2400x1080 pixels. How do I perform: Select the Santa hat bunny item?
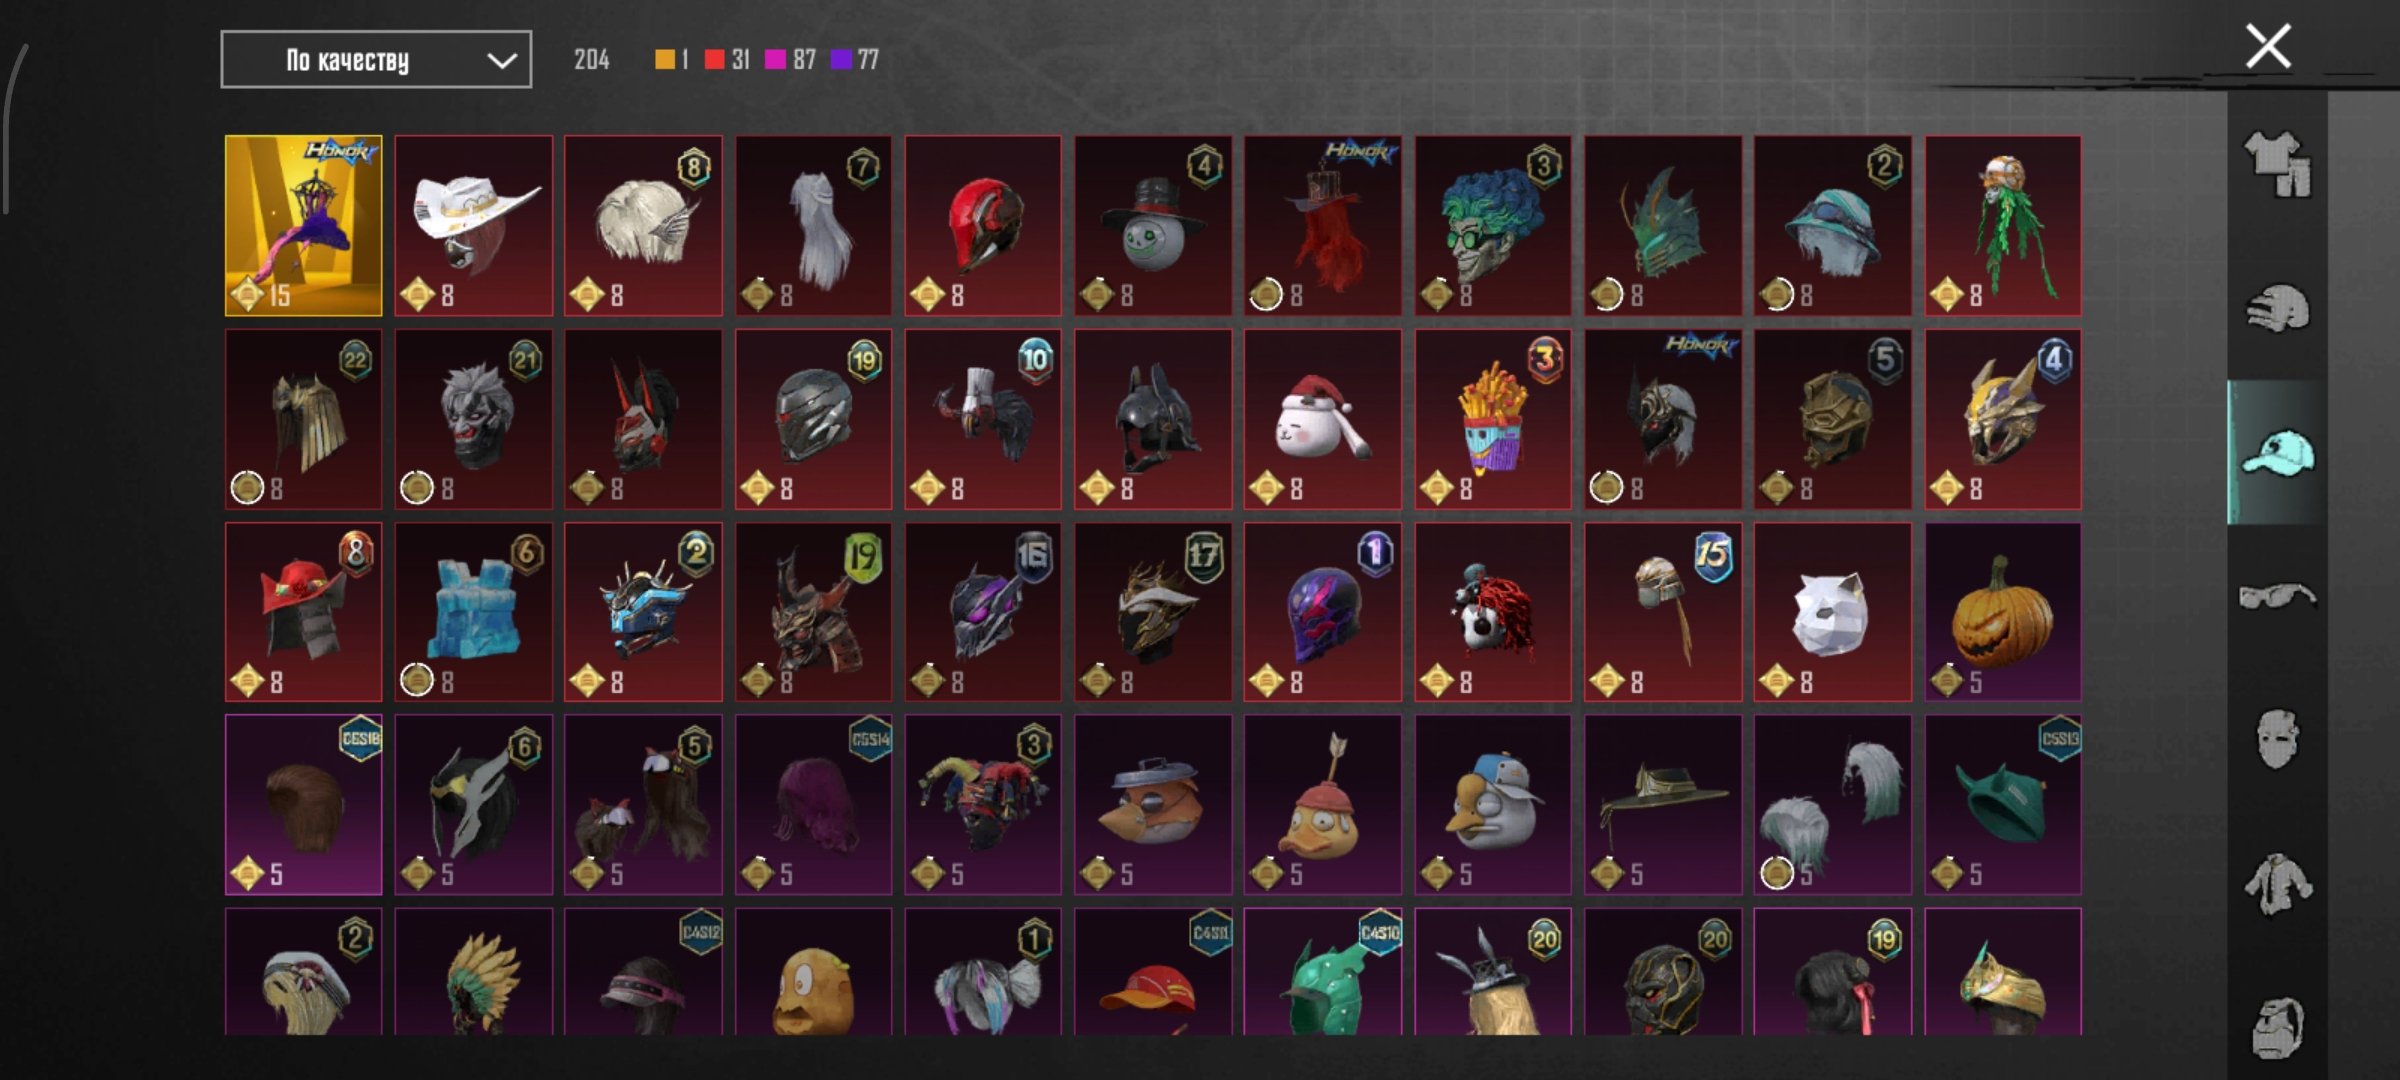[1323, 419]
